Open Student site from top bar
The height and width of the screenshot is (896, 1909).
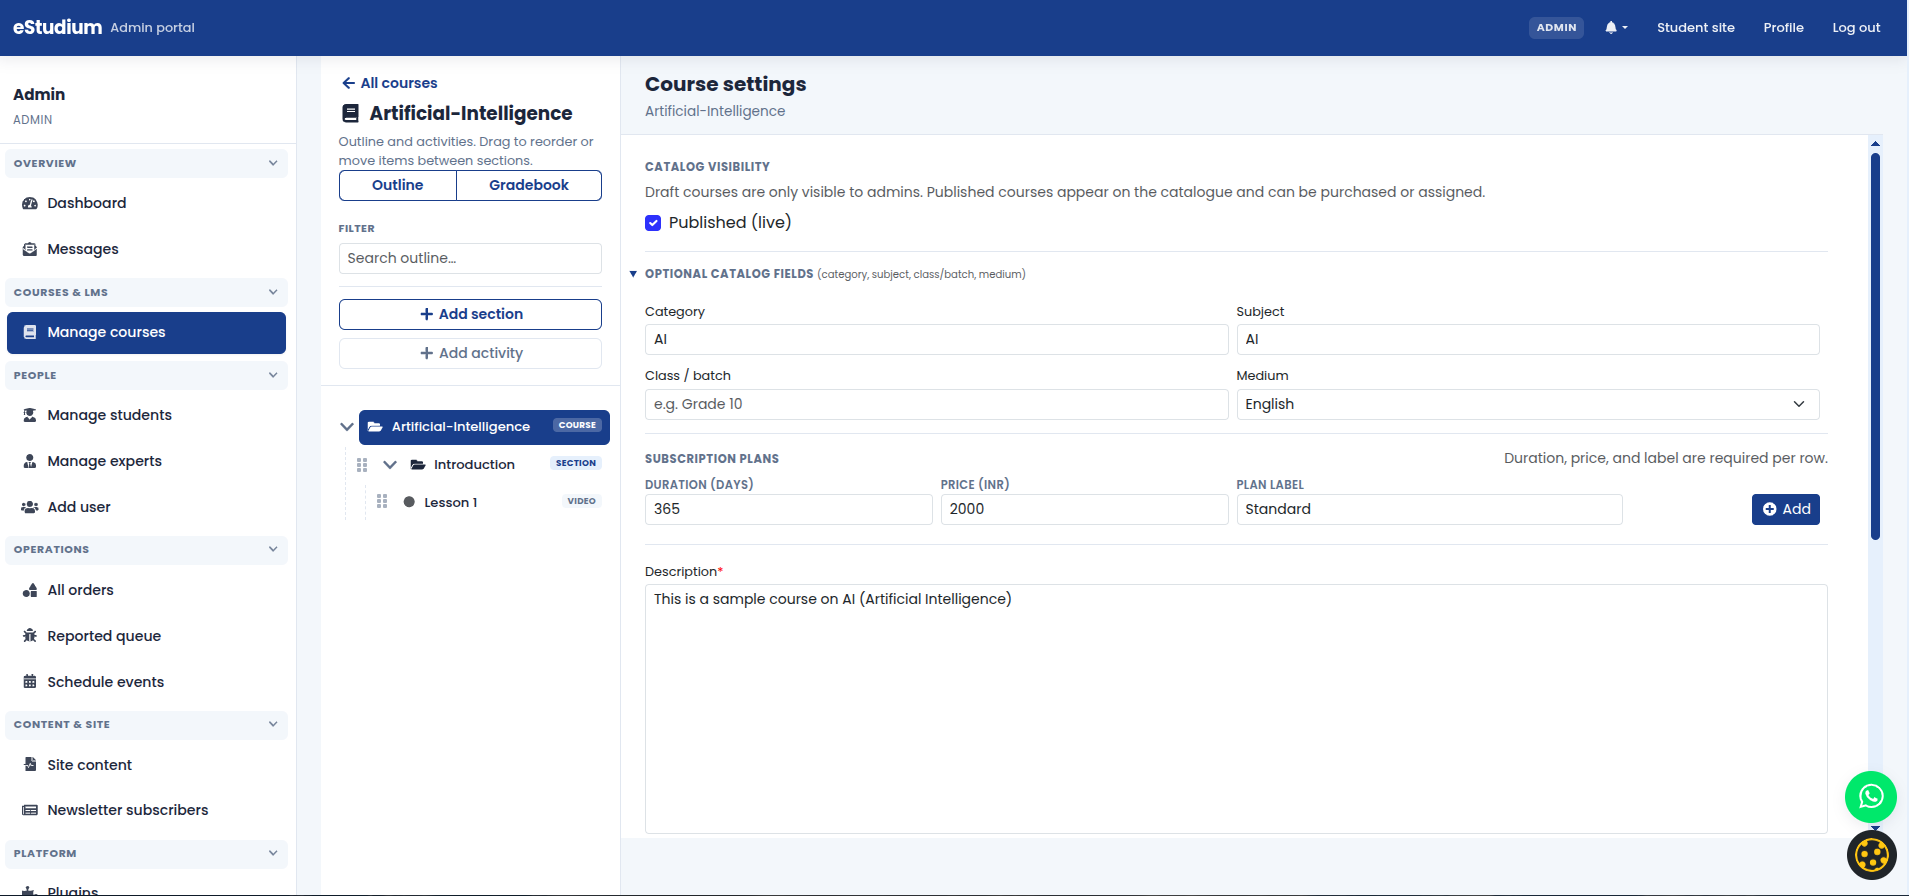[1695, 28]
